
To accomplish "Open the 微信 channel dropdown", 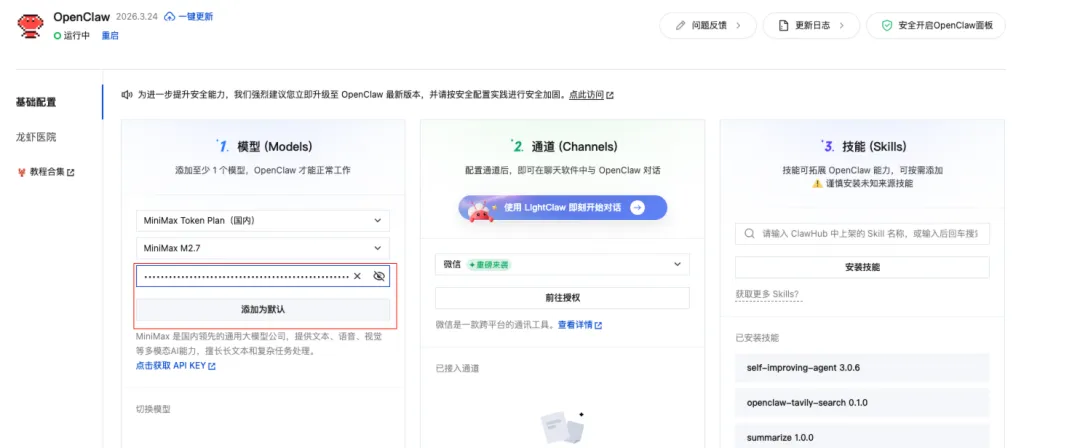I will click(562, 264).
